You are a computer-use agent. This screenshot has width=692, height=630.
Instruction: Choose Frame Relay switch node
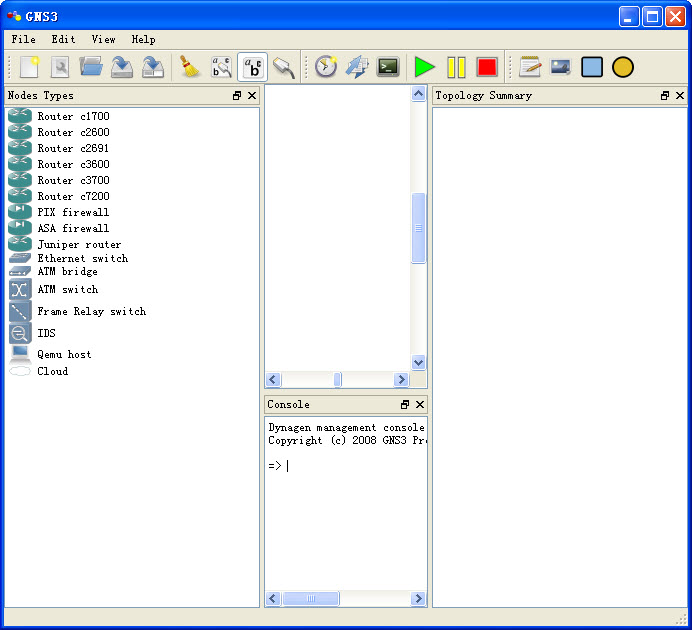tap(91, 311)
